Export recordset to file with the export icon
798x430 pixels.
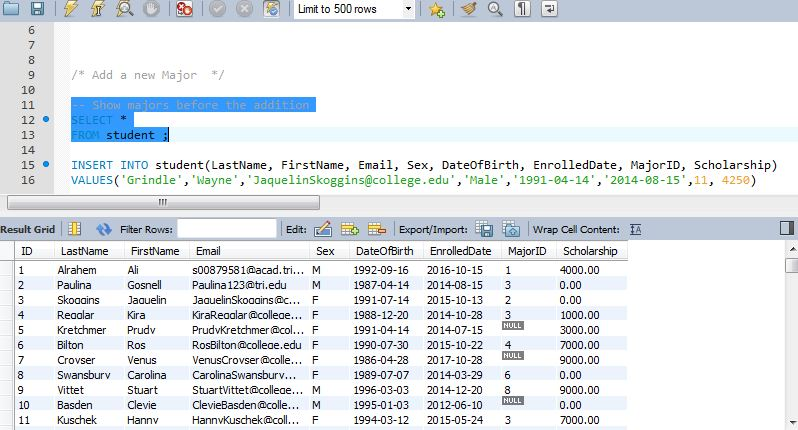click(x=484, y=229)
